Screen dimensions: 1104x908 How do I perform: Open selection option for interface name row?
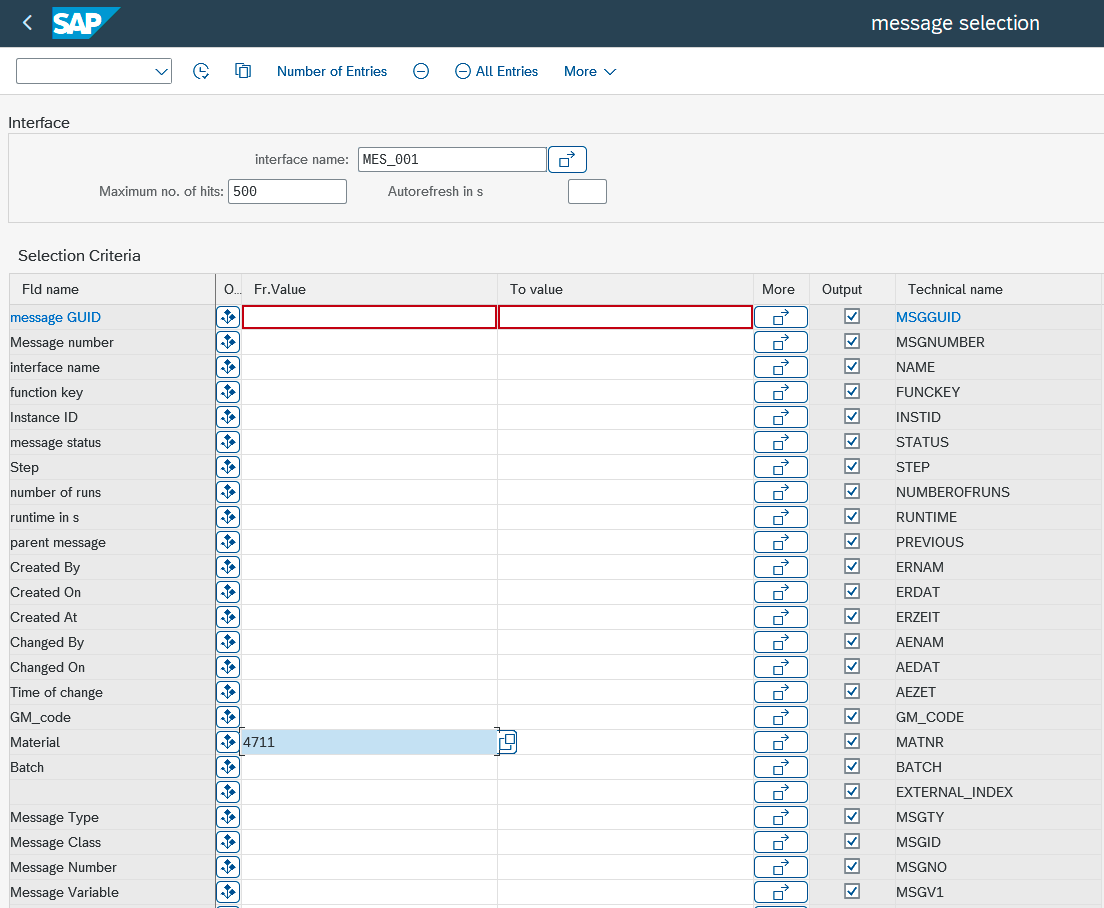pyautogui.click(x=228, y=367)
